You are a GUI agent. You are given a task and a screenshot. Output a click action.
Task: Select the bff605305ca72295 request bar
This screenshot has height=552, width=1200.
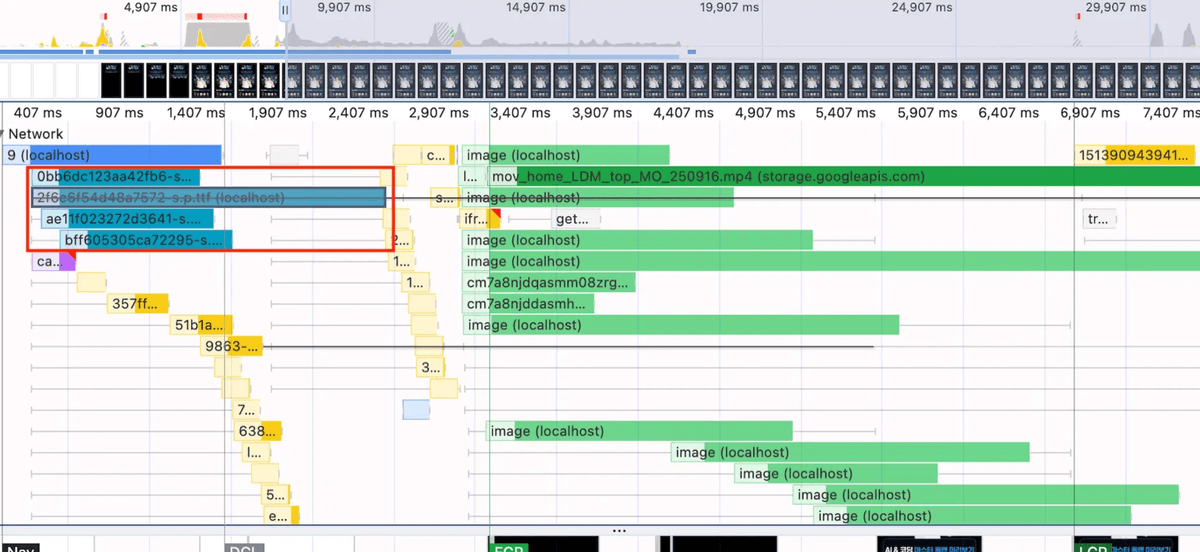click(x=146, y=240)
